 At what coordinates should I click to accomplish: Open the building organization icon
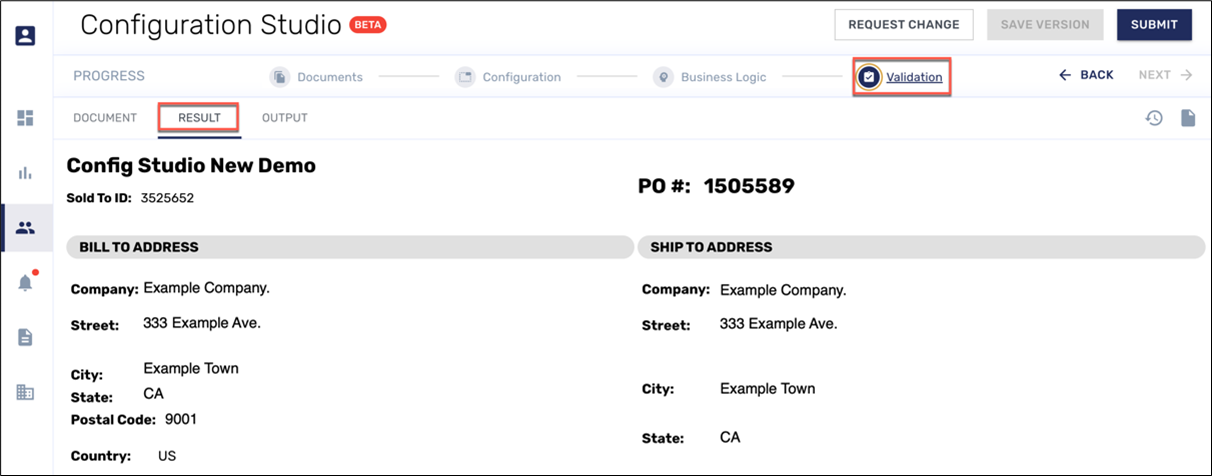pos(25,392)
